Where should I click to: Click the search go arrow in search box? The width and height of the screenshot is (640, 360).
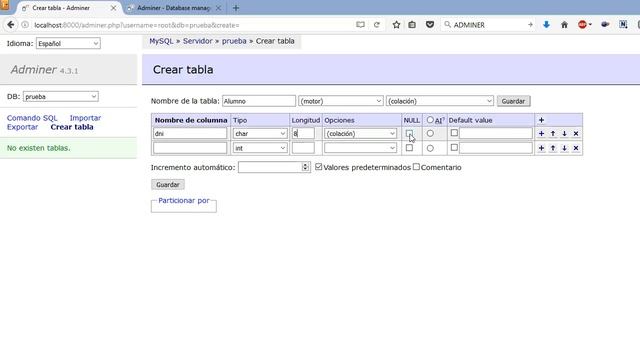pos(530,25)
